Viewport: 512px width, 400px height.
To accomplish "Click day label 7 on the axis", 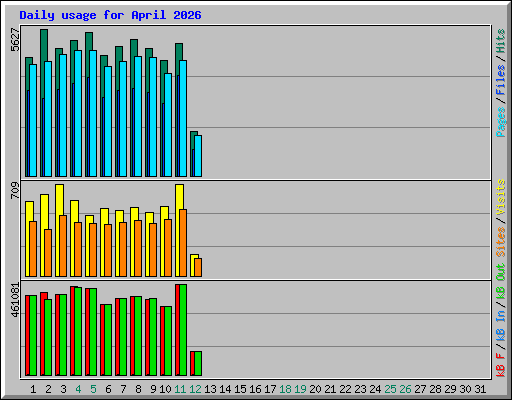I will click(x=123, y=389).
